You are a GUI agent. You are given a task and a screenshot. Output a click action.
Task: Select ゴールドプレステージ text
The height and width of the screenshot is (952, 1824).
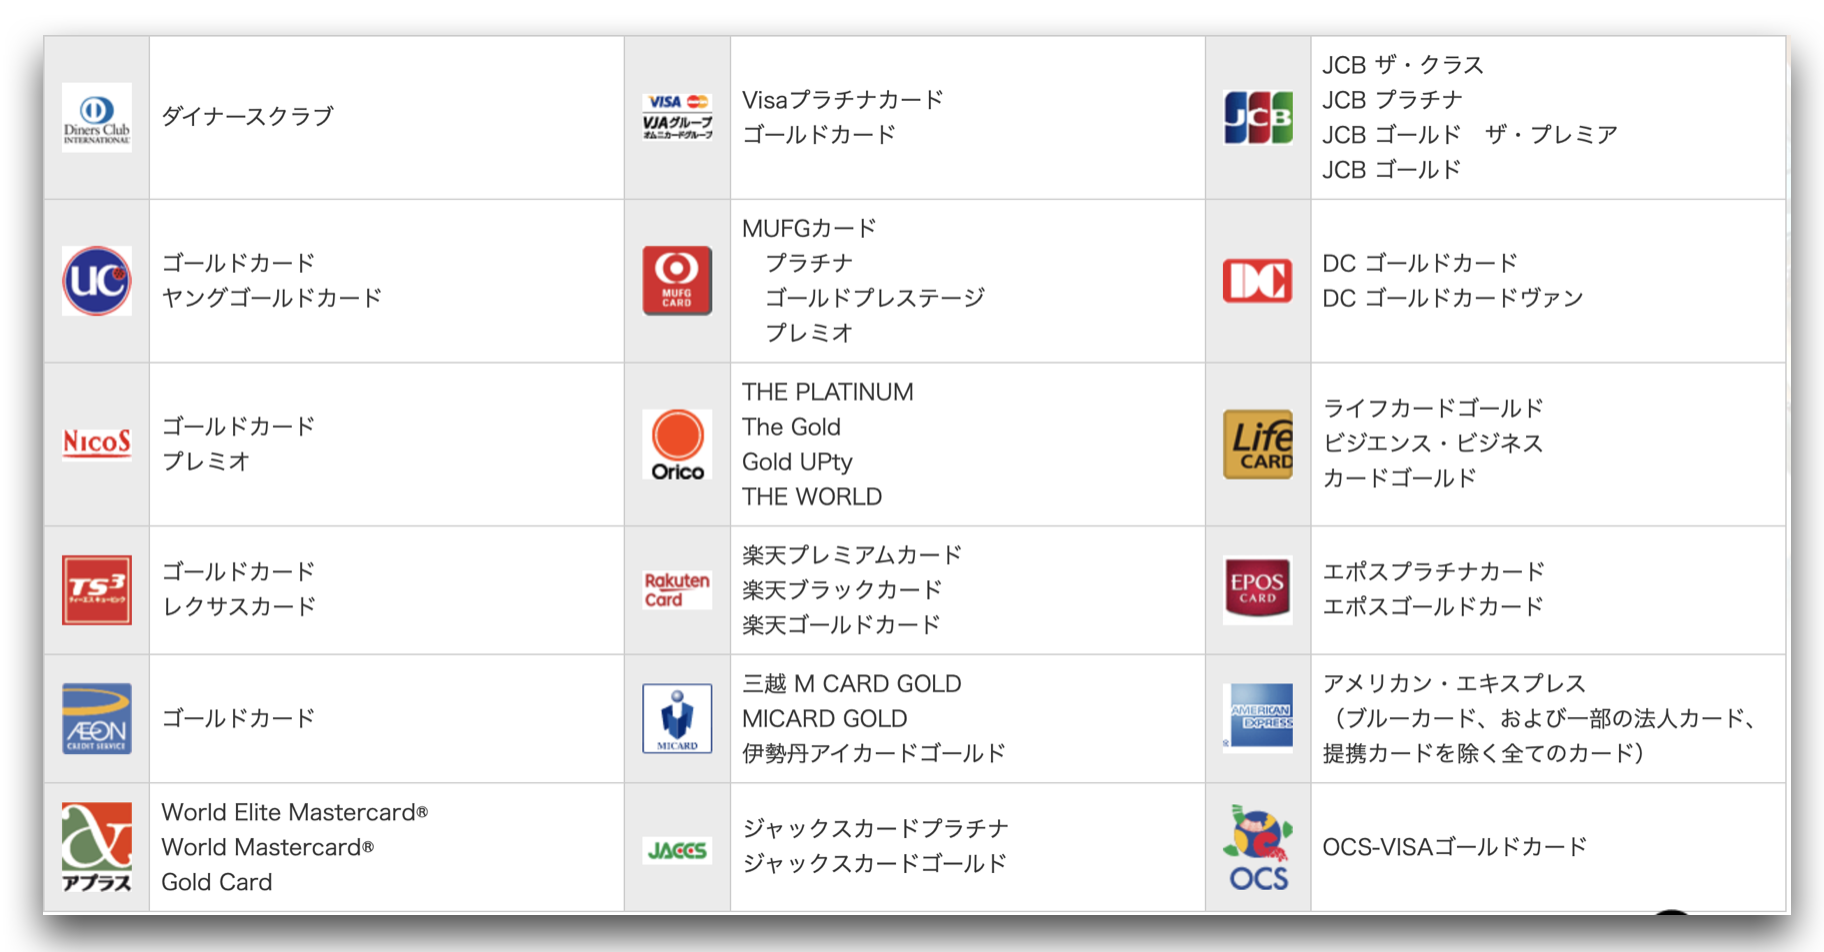875,298
